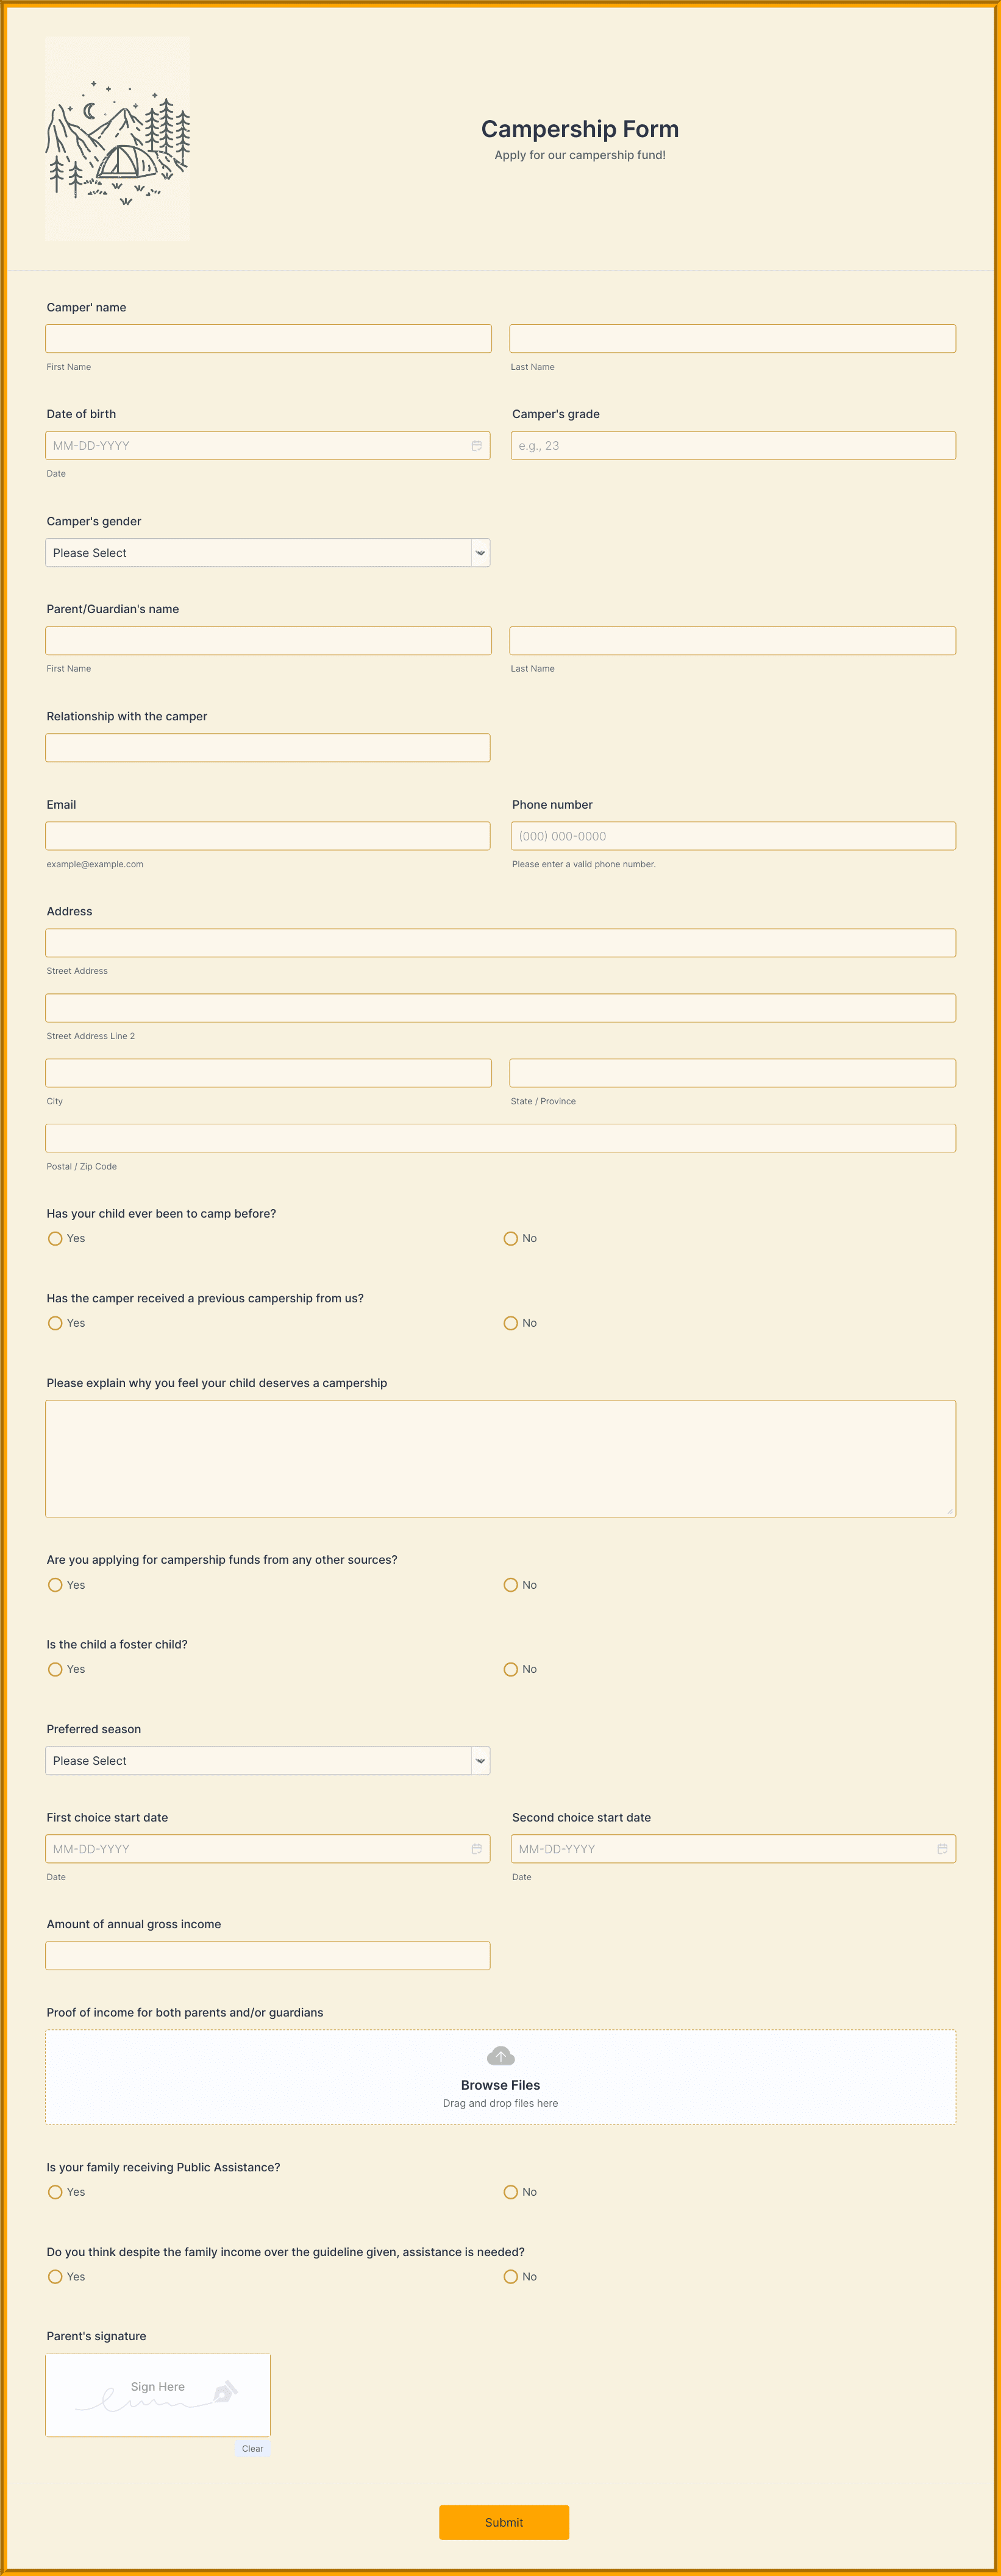This screenshot has height=2576, width=1001.
Task: Clear the parent's signature
Action: (x=252, y=2449)
